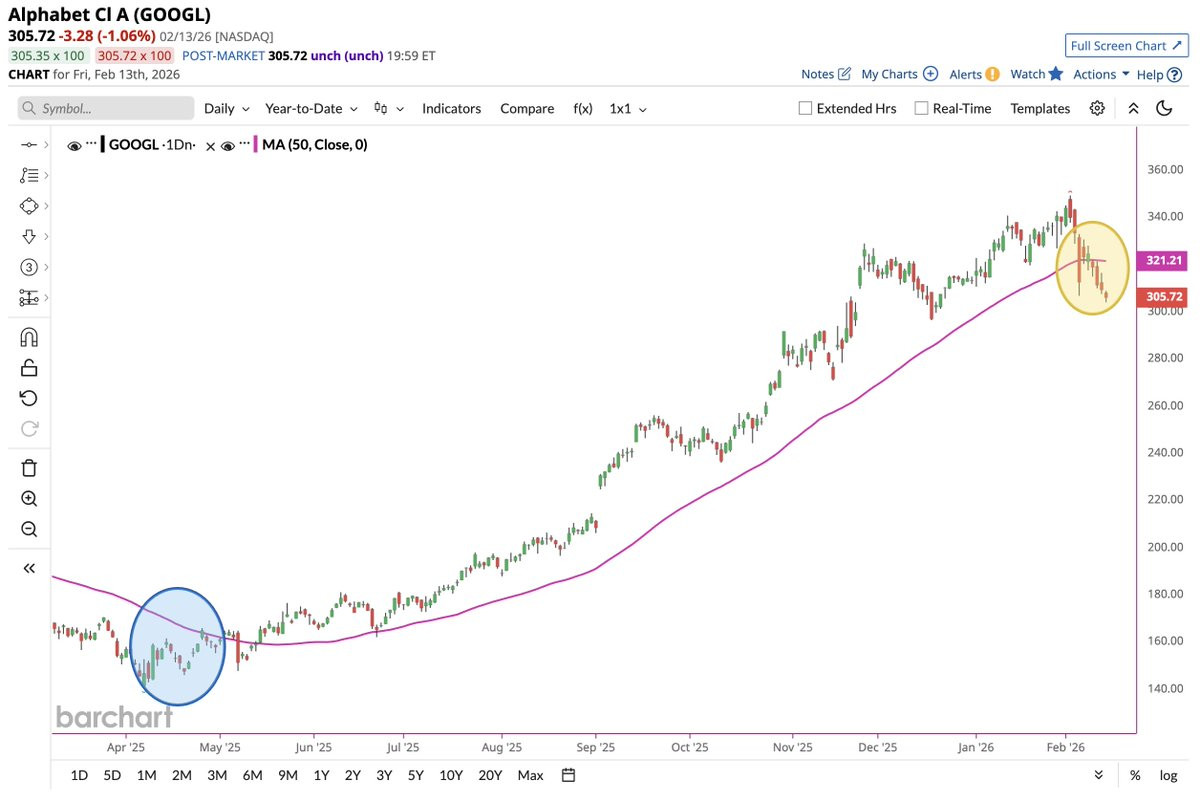
Task: Hide the GOOGL price series eye
Action: (74, 146)
